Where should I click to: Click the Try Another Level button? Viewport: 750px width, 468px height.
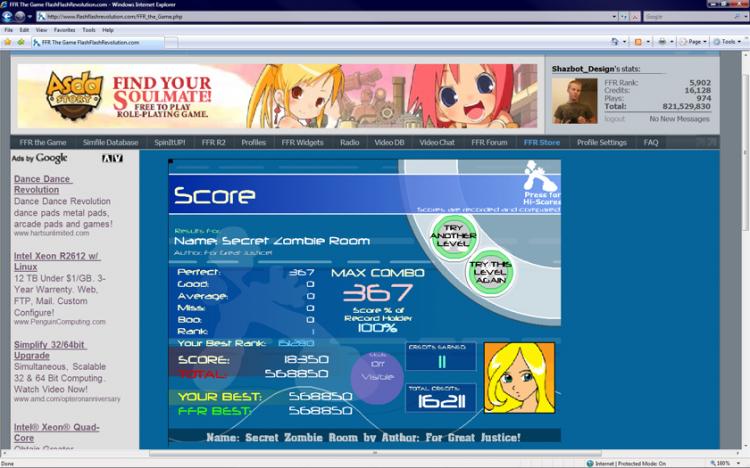pos(452,237)
